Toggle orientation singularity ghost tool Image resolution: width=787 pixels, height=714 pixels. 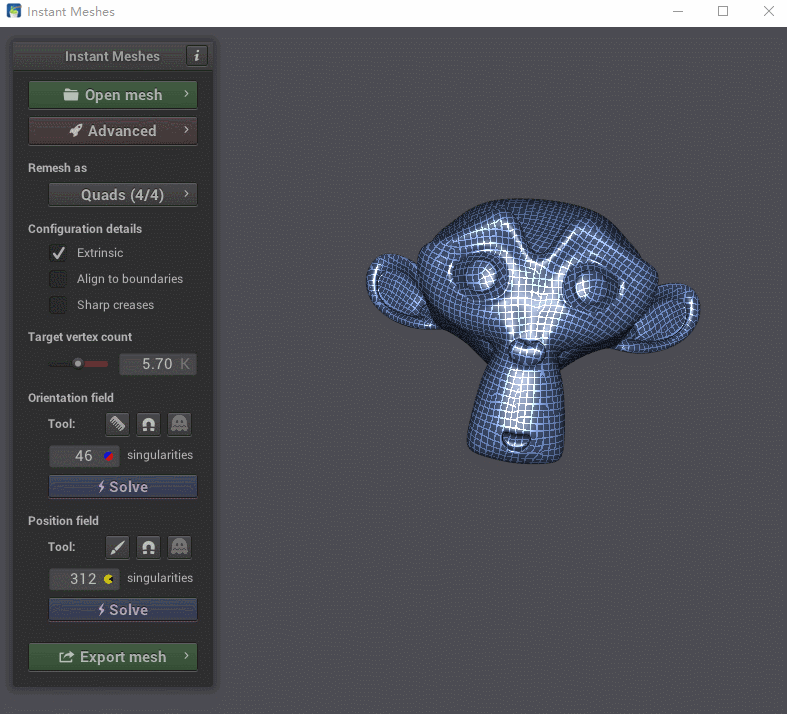(x=179, y=424)
